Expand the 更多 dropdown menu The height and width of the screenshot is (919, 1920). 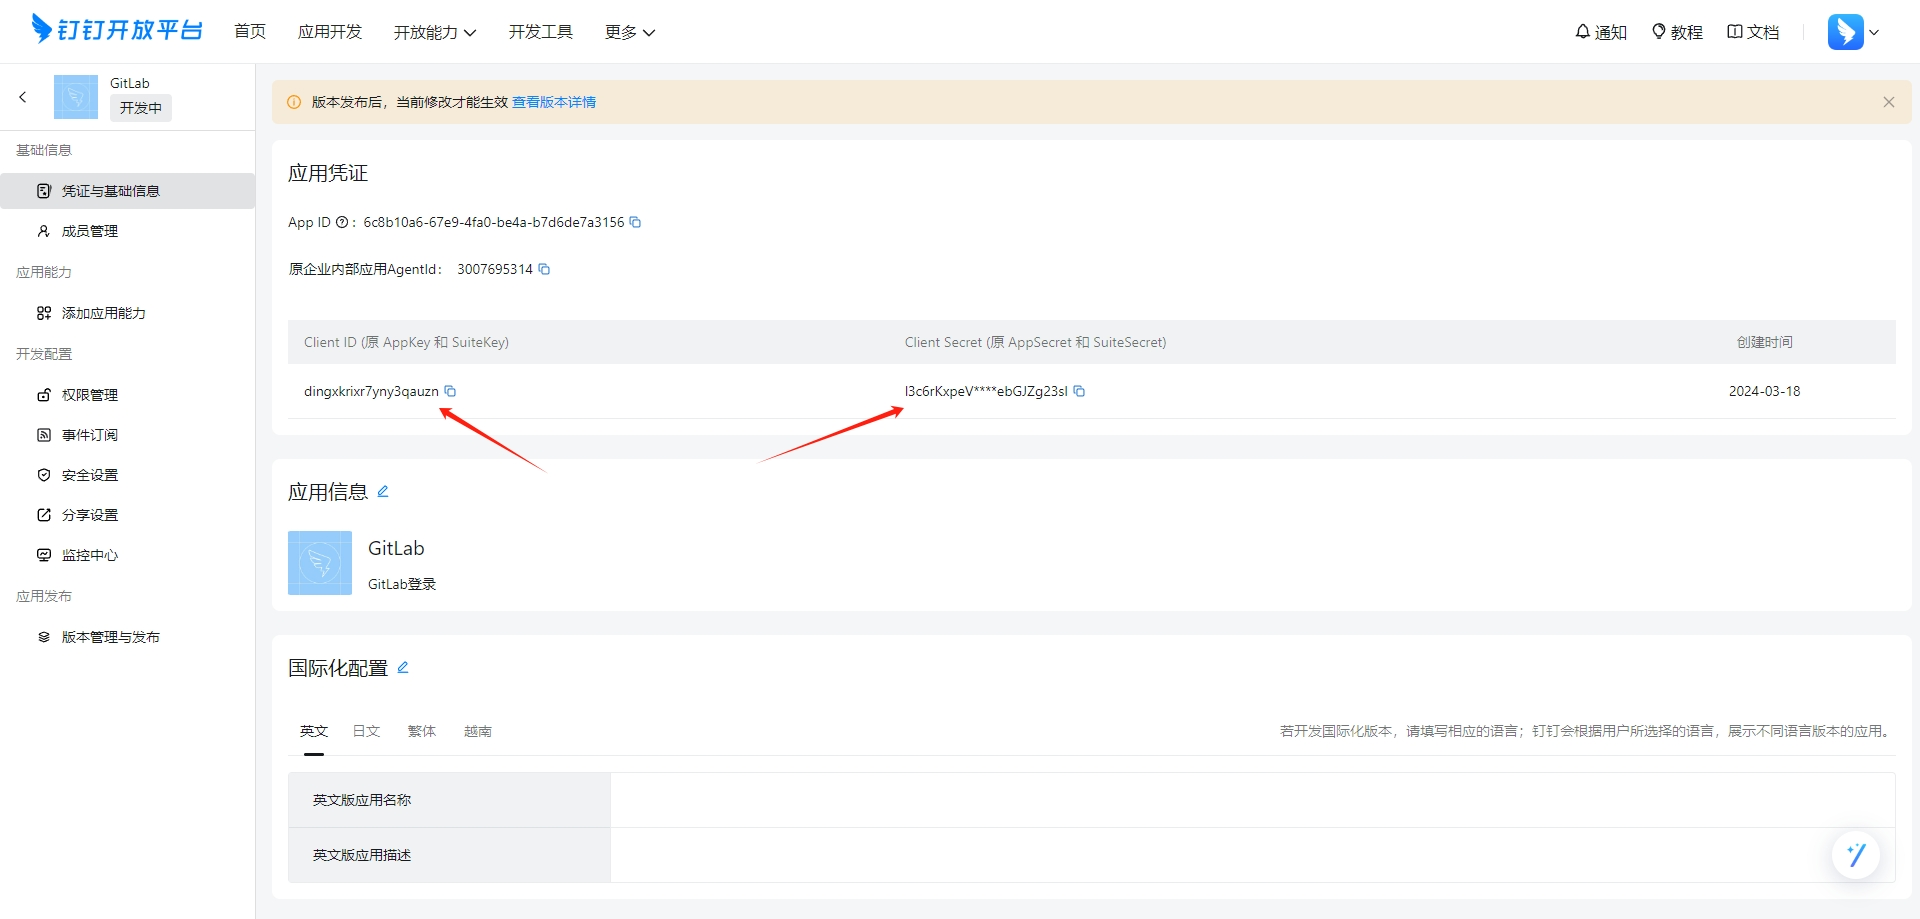pyautogui.click(x=630, y=32)
